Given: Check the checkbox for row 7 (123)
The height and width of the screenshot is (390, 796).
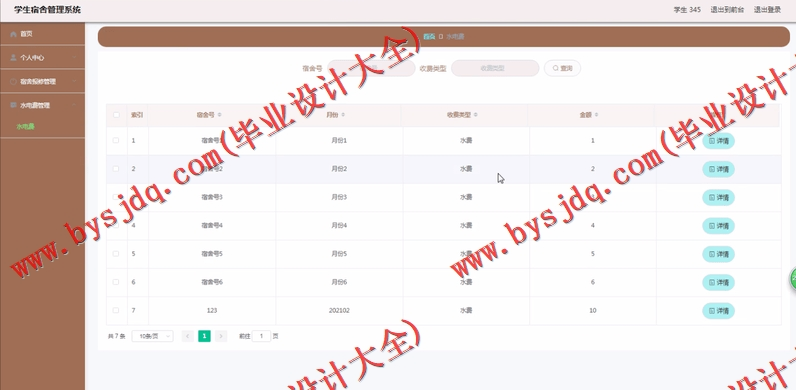Looking at the screenshot, I should pos(116,310).
